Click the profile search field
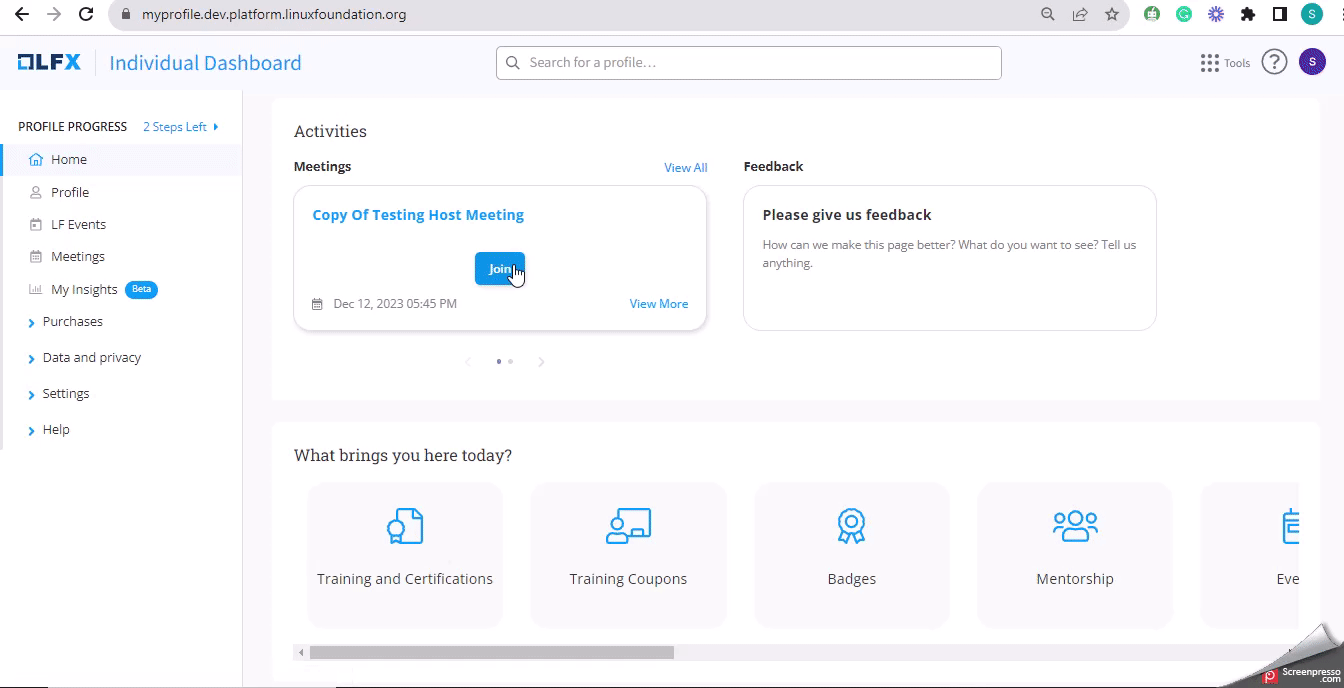Screen dimensions: 1344x688 [748, 63]
